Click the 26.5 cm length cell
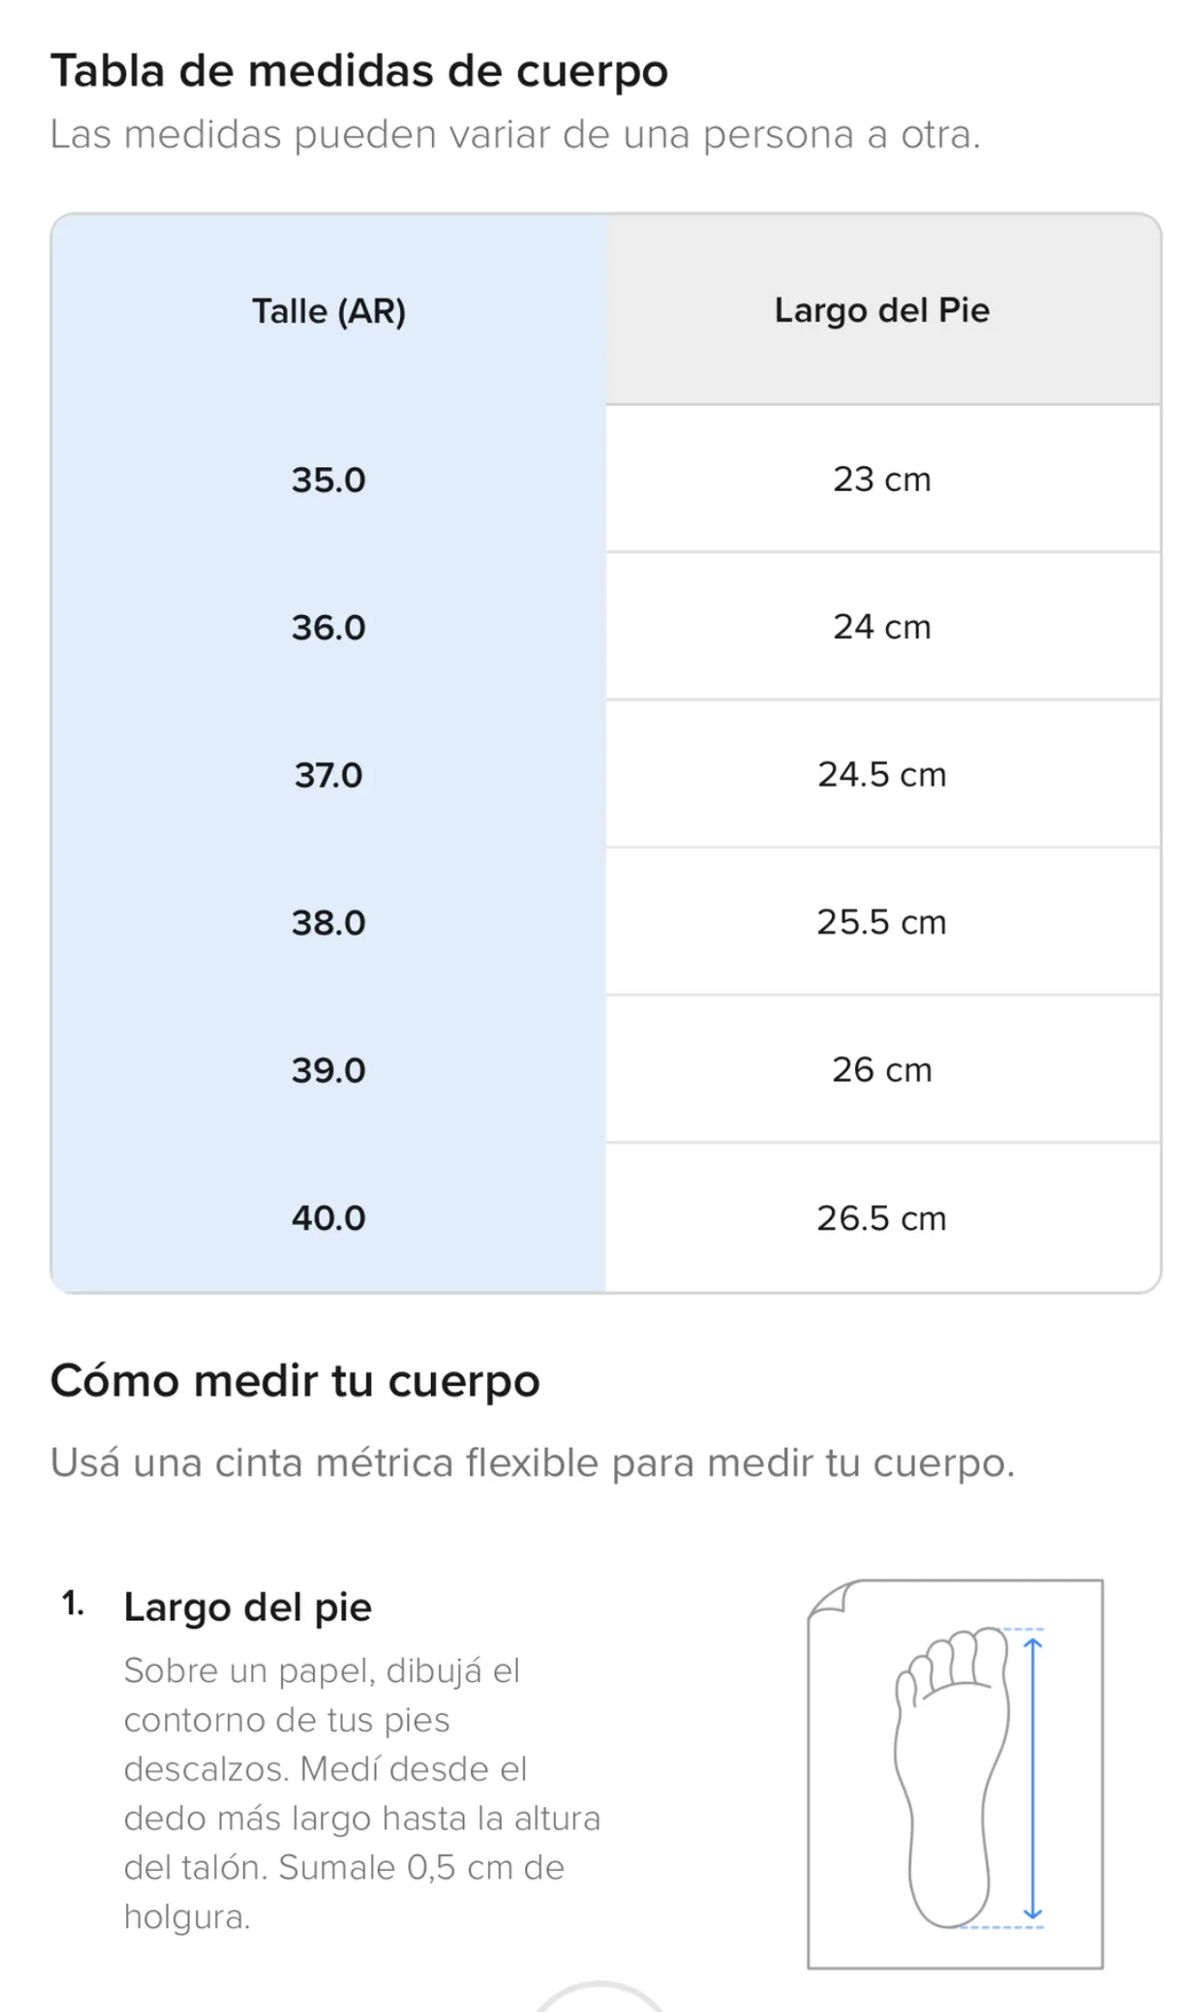The width and height of the screenshot is (1200, 2012). [882, 1218]
